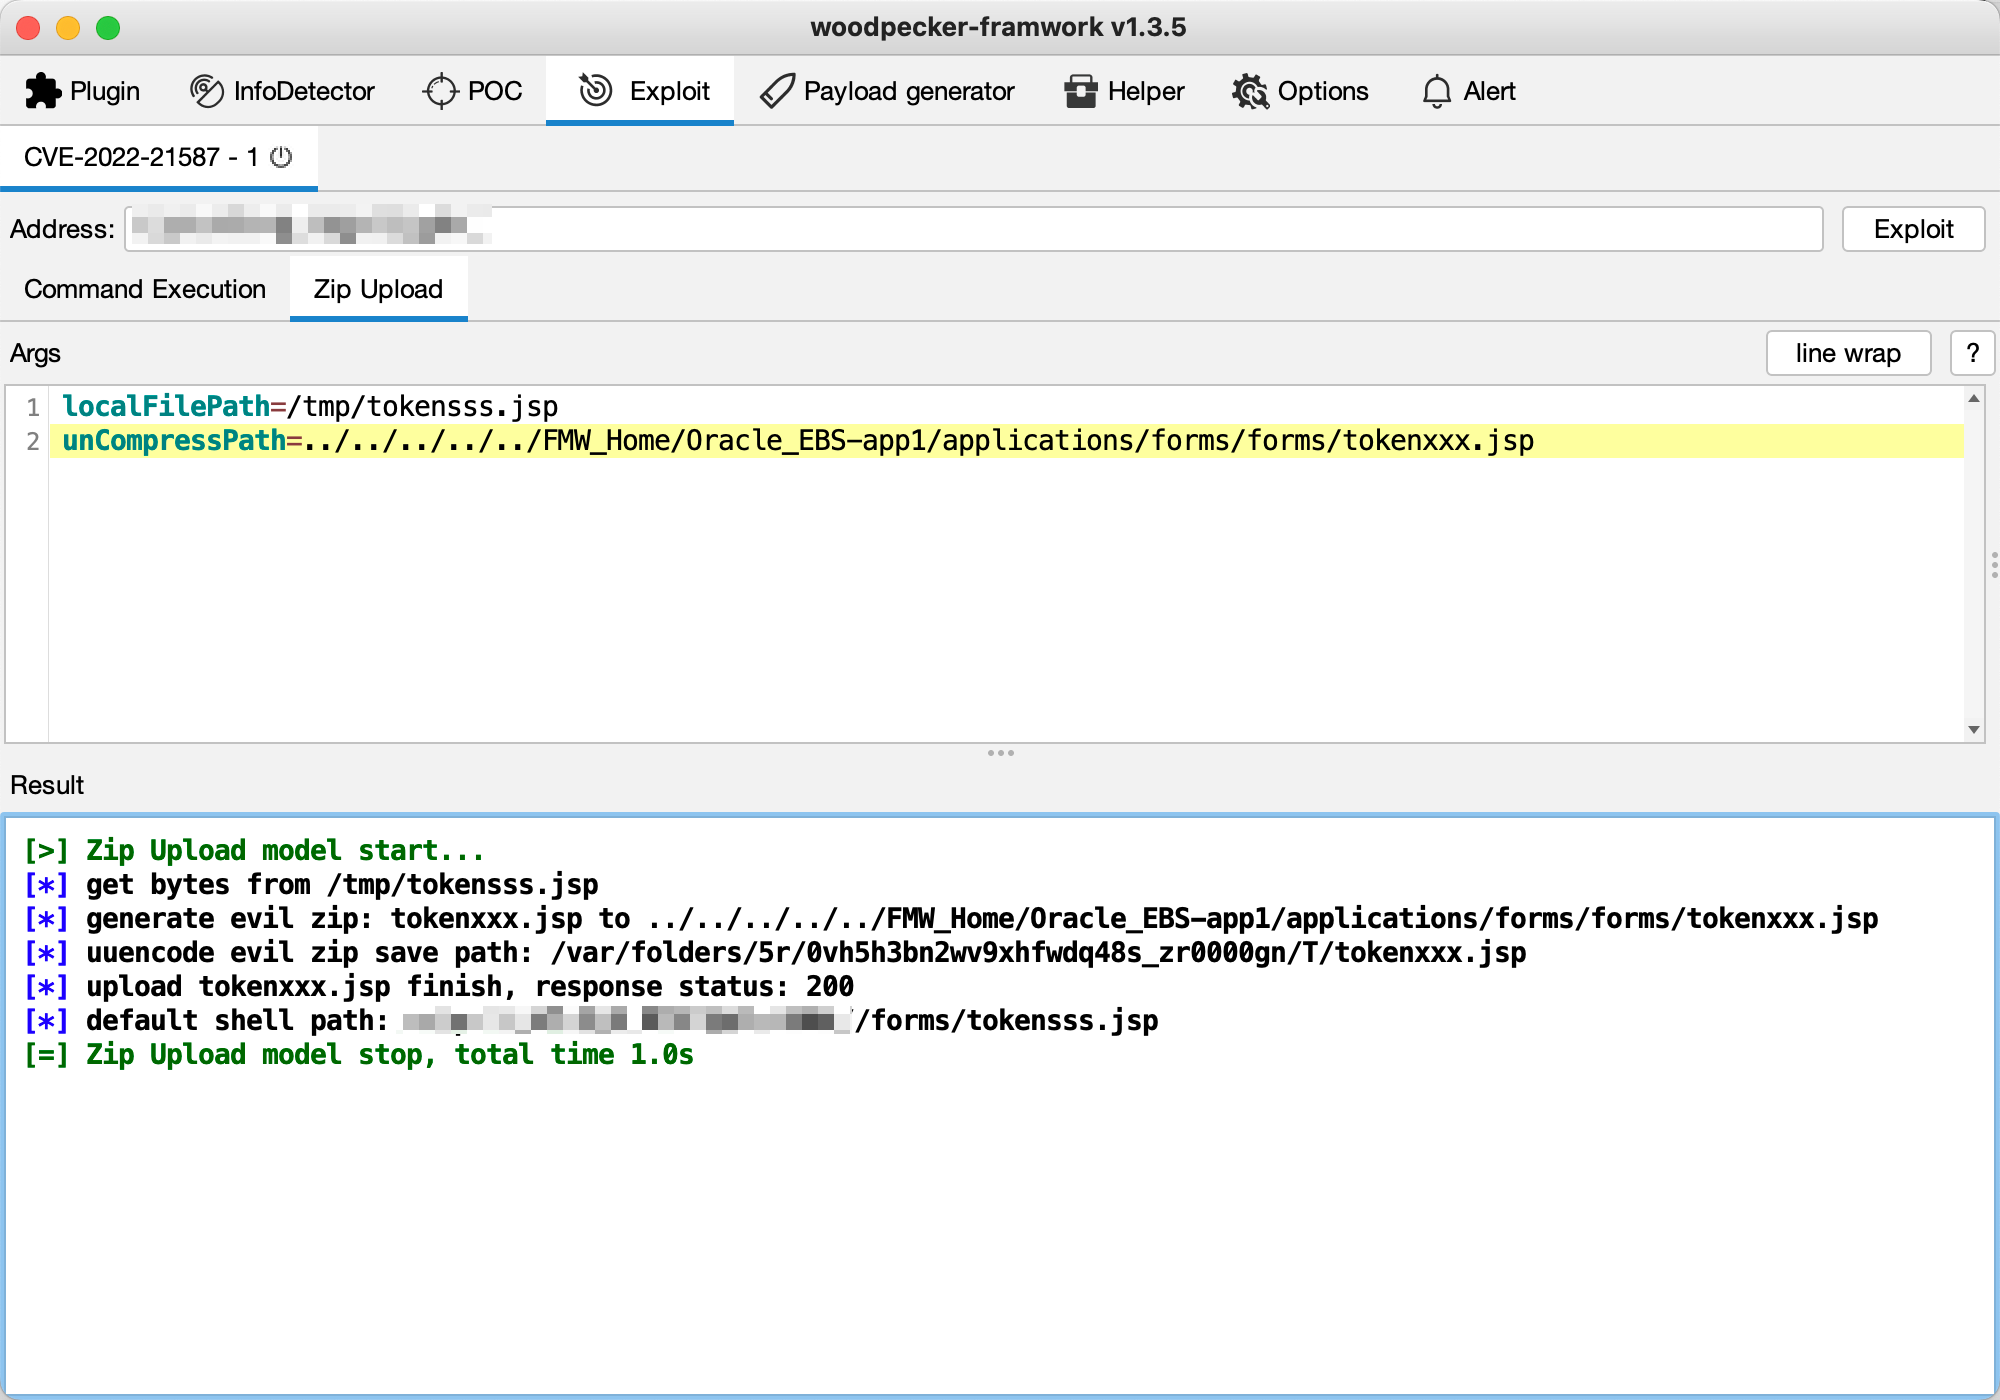This screenshot has height=1400, width=2000.
Task: Click the Exploit target icon
Action: (596, 91)
